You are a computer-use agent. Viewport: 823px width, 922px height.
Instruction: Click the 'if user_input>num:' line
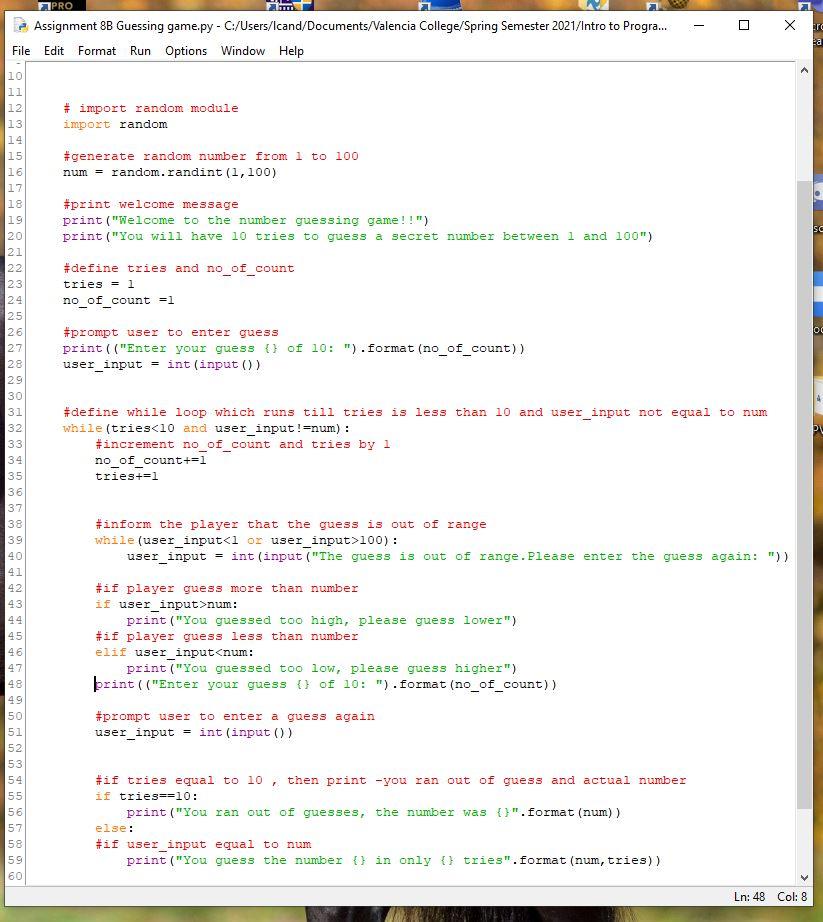pyautogui.click(x=166, y=604)
